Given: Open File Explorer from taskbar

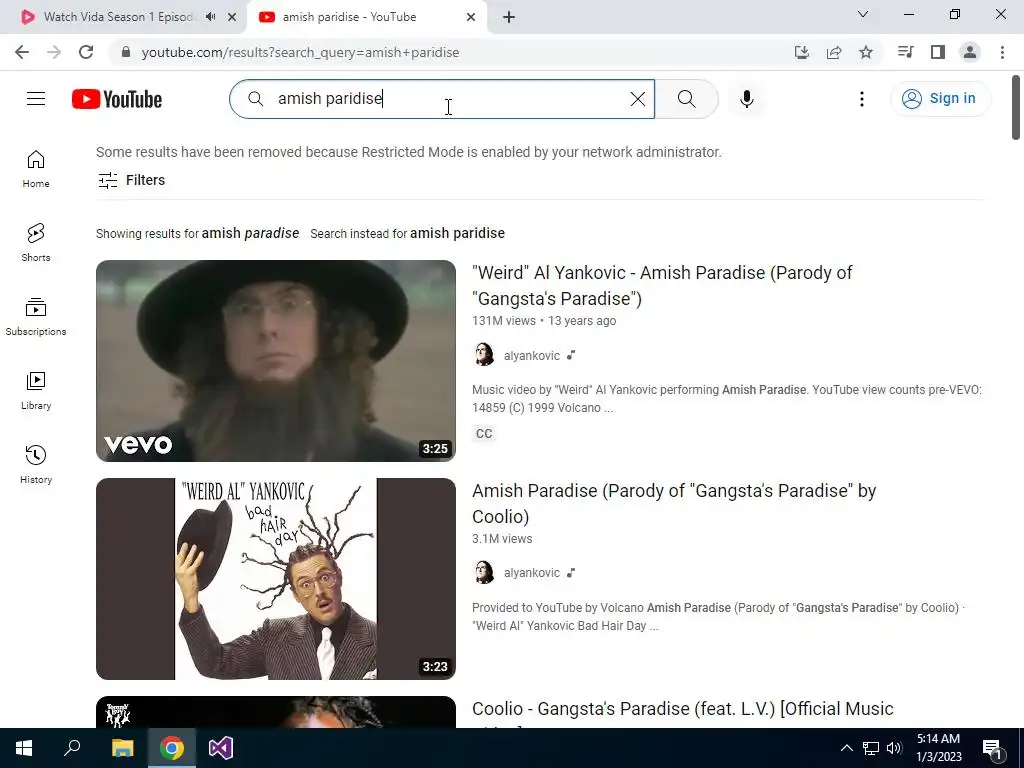Looking at the screenshot, I should [x=122, y=748].
